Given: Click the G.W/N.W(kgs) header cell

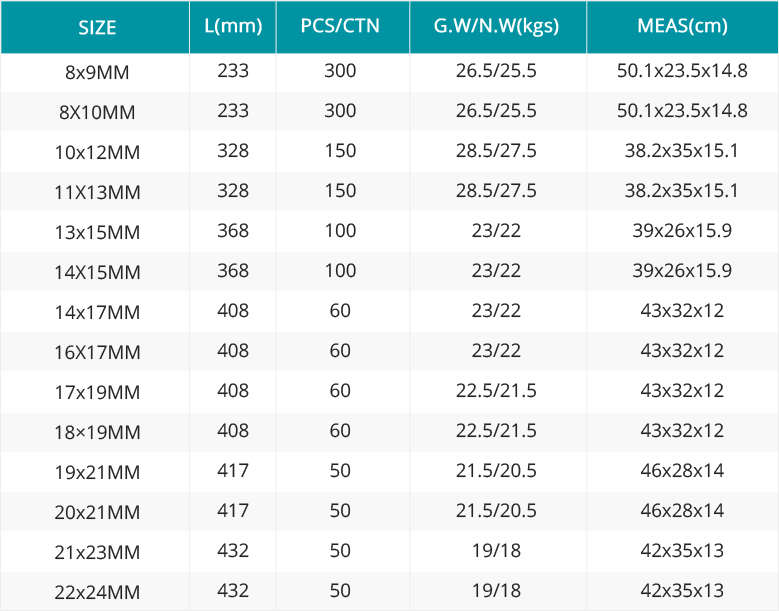Looking at the screenshot, I should [496, 26].
